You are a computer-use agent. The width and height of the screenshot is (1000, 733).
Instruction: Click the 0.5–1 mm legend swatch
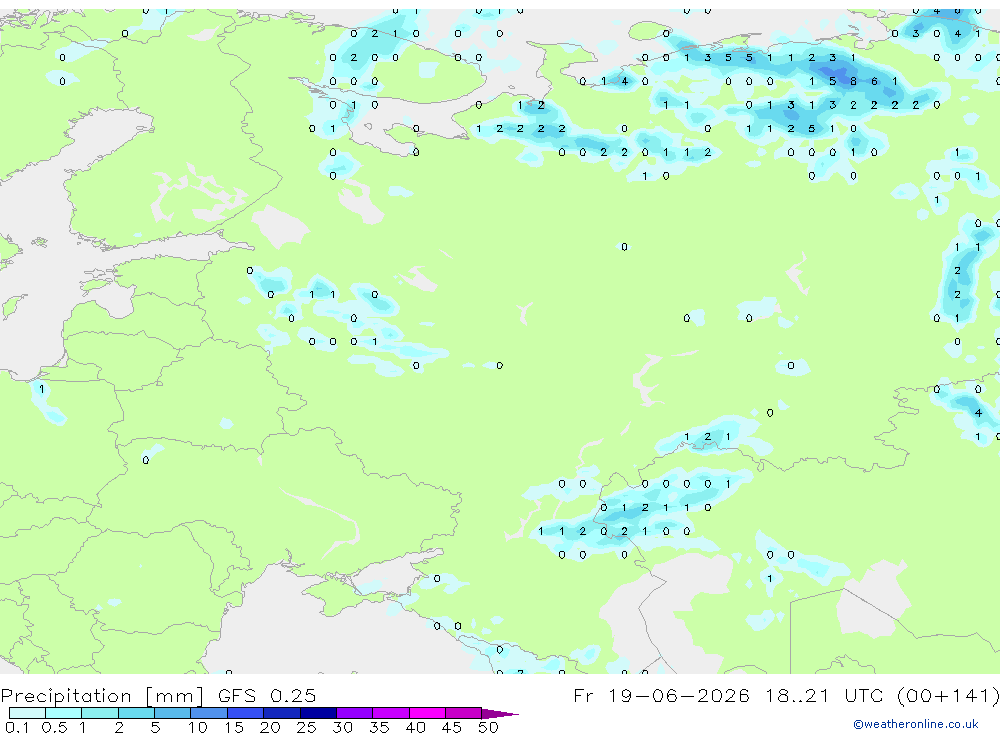(x=64, y=713)
